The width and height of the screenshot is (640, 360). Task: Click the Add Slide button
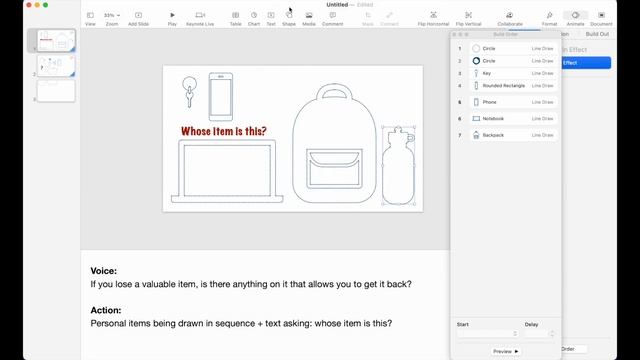(x=138, y=19)
